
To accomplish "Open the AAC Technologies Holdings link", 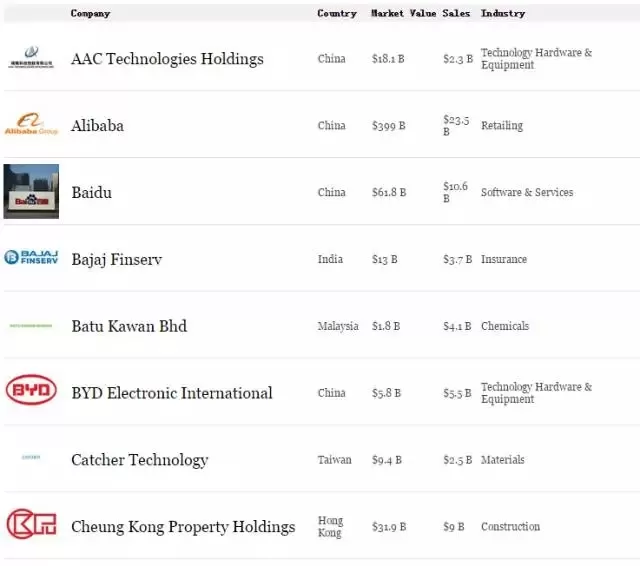I will click(167, 59).
